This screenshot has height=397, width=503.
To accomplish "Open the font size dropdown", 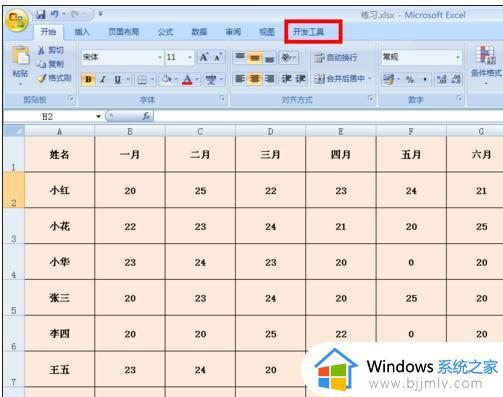I will point(190,57).
